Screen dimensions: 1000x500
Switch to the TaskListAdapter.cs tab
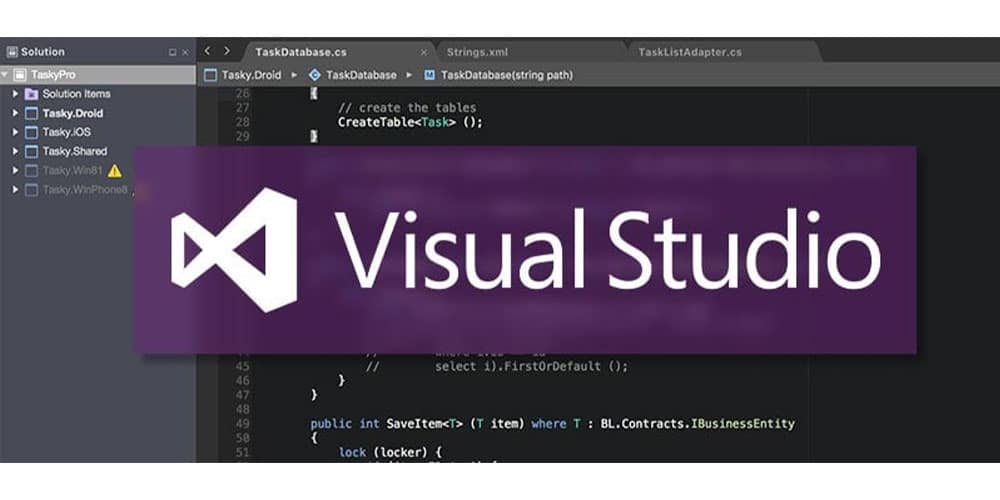click(x=689, y=52)
